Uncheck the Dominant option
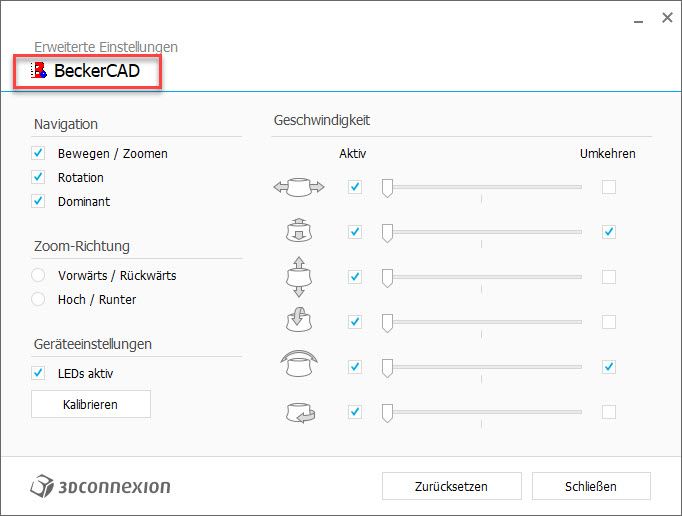 (x=38, y=201)
